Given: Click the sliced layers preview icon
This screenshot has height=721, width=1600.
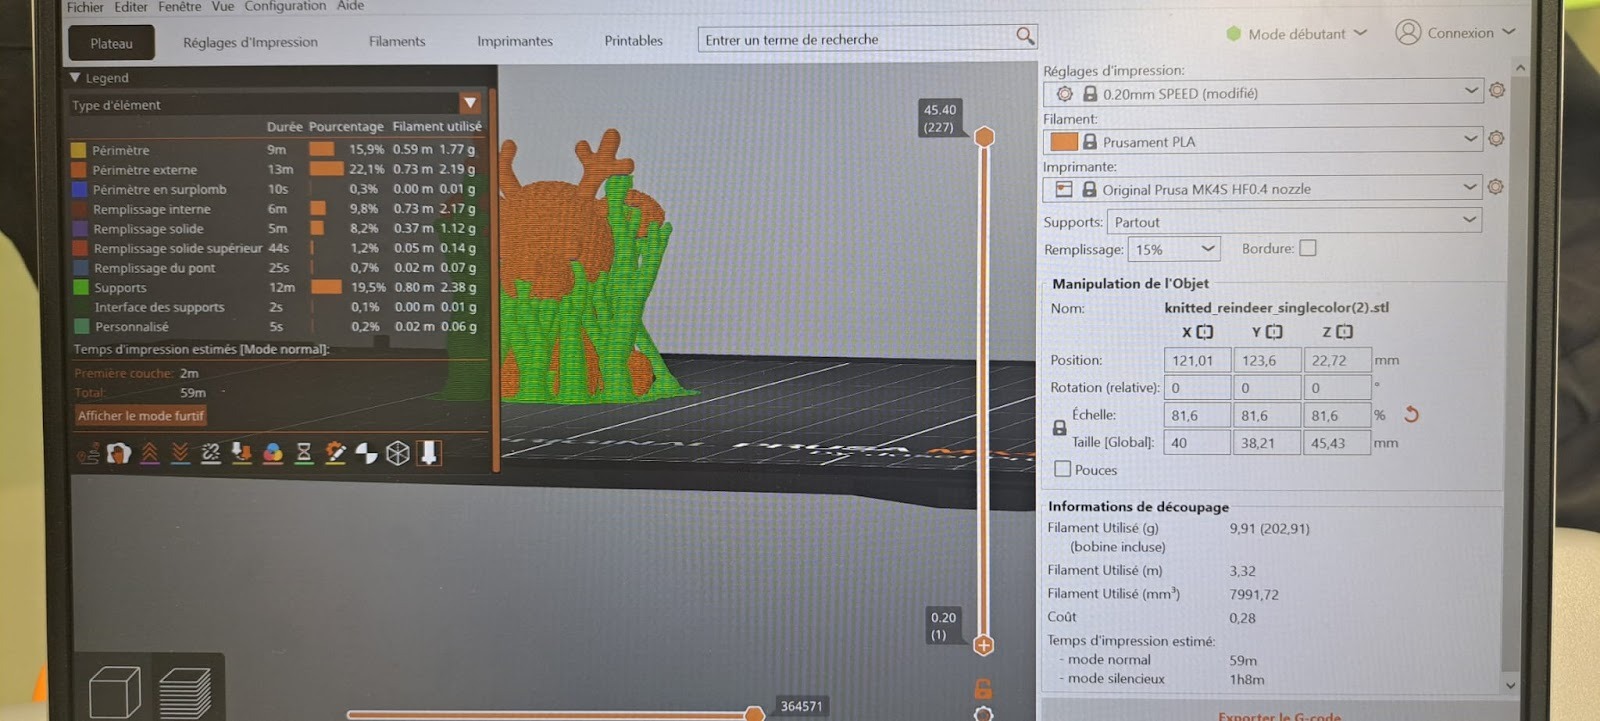Looking at the screenshot, I should coord(186,691).
